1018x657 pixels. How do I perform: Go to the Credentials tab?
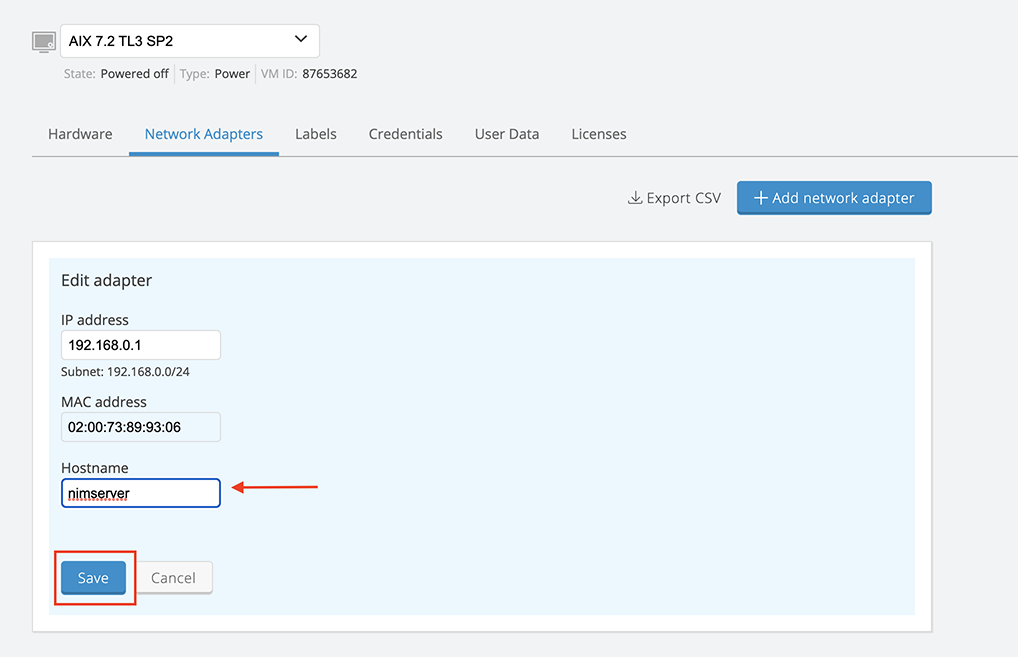[405, 134]
